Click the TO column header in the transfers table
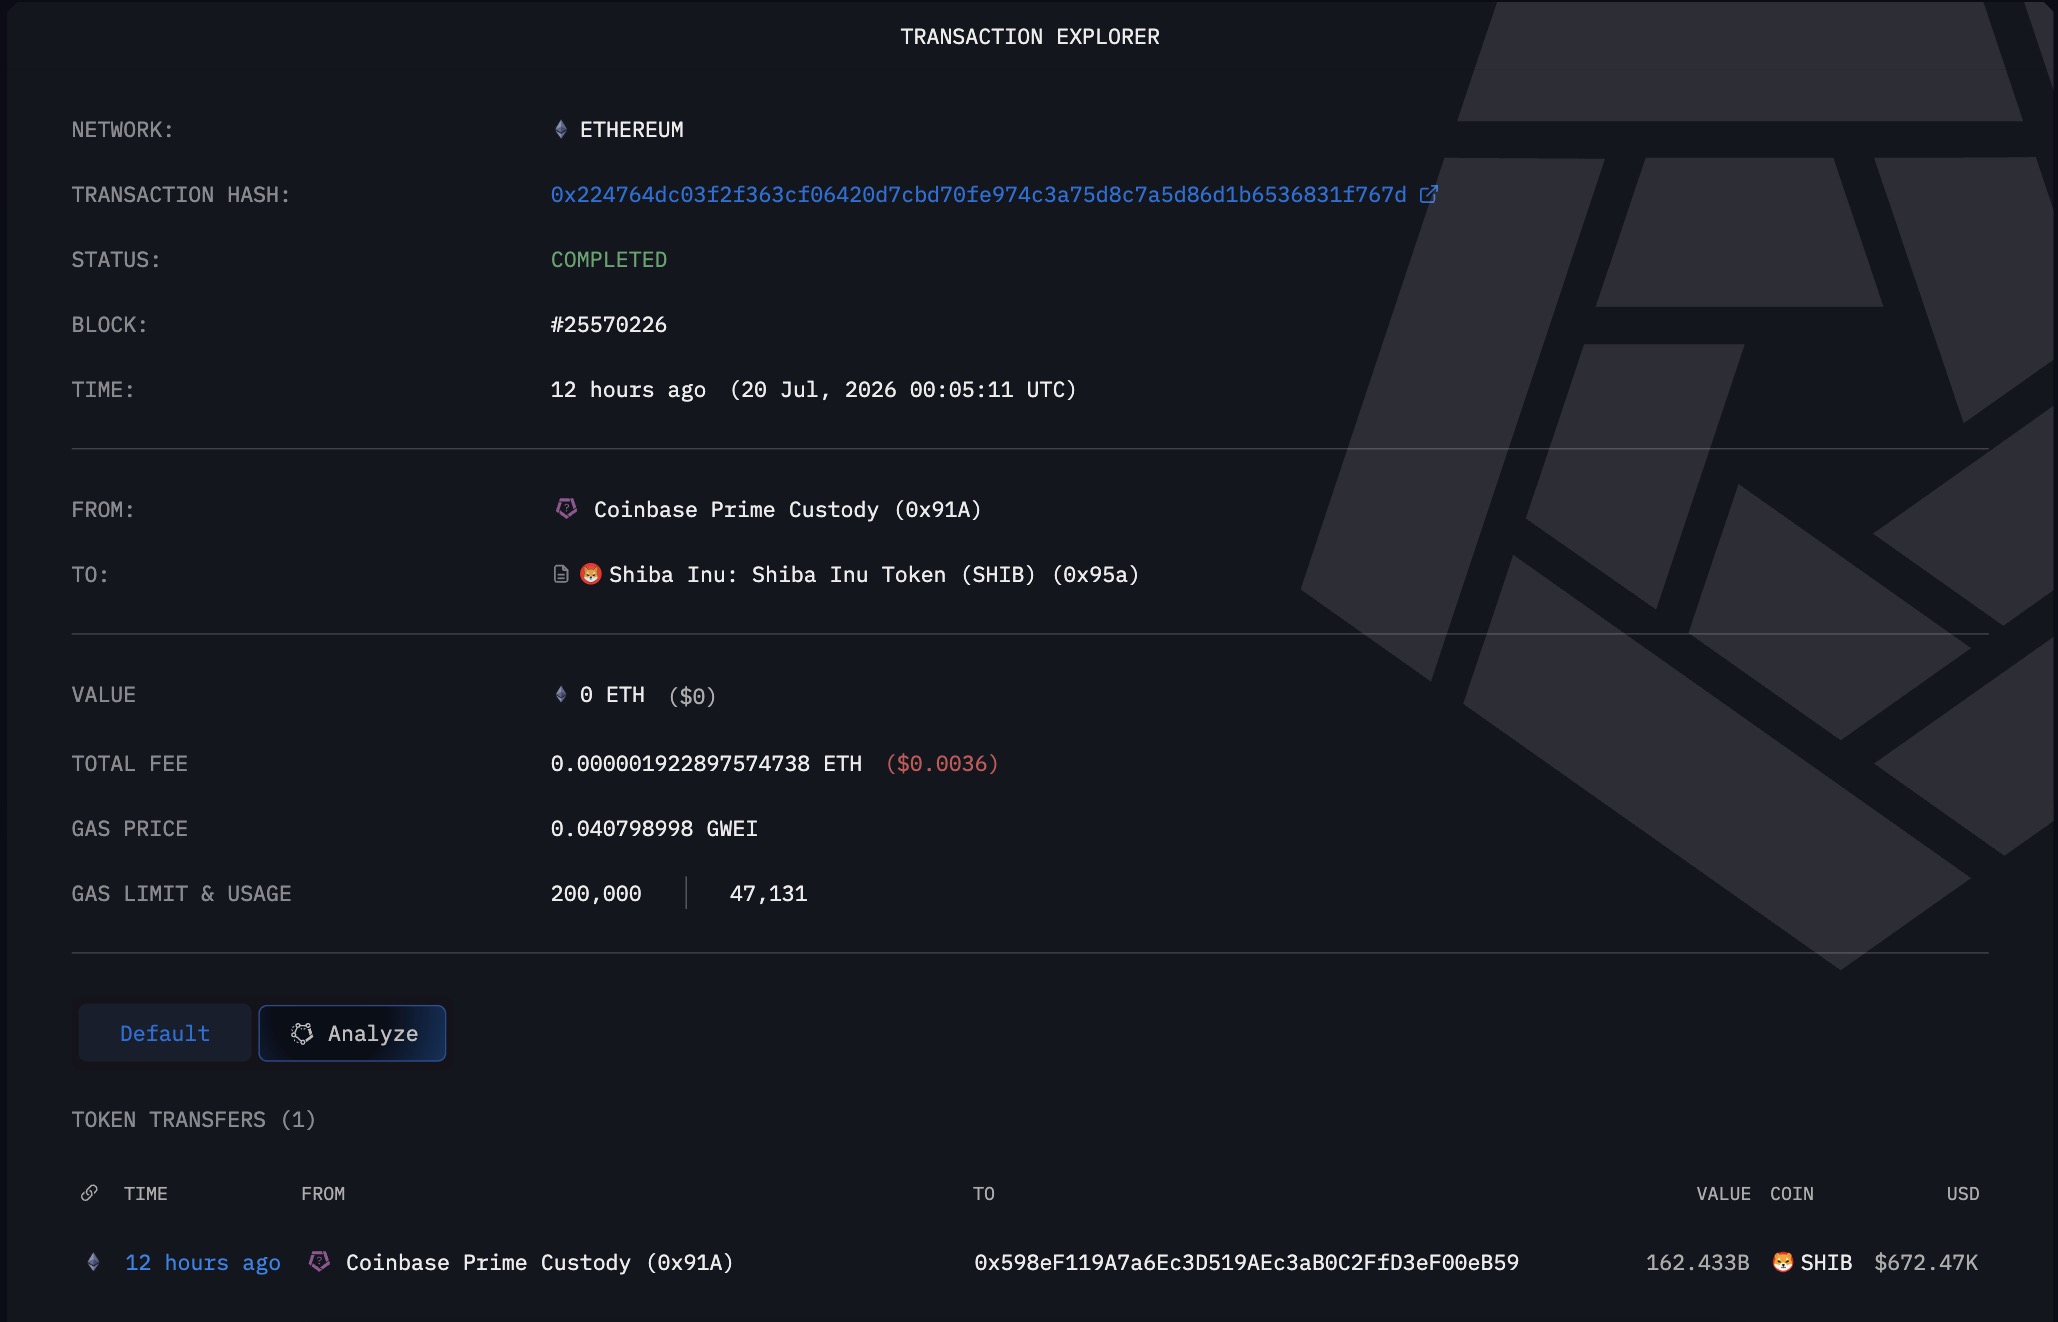The height and width of the screenshot is (1322, 2058). [x=984, y=1194]
